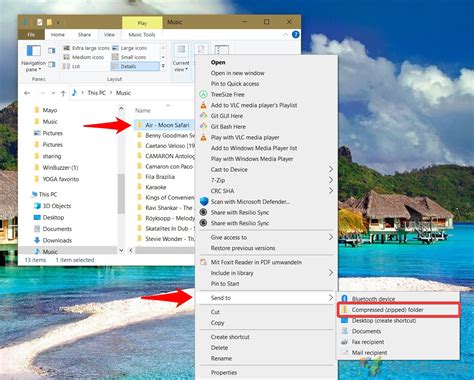474x380 pixels.
Task: Select Add to Windows Media Player list
Action: [254, 148]
